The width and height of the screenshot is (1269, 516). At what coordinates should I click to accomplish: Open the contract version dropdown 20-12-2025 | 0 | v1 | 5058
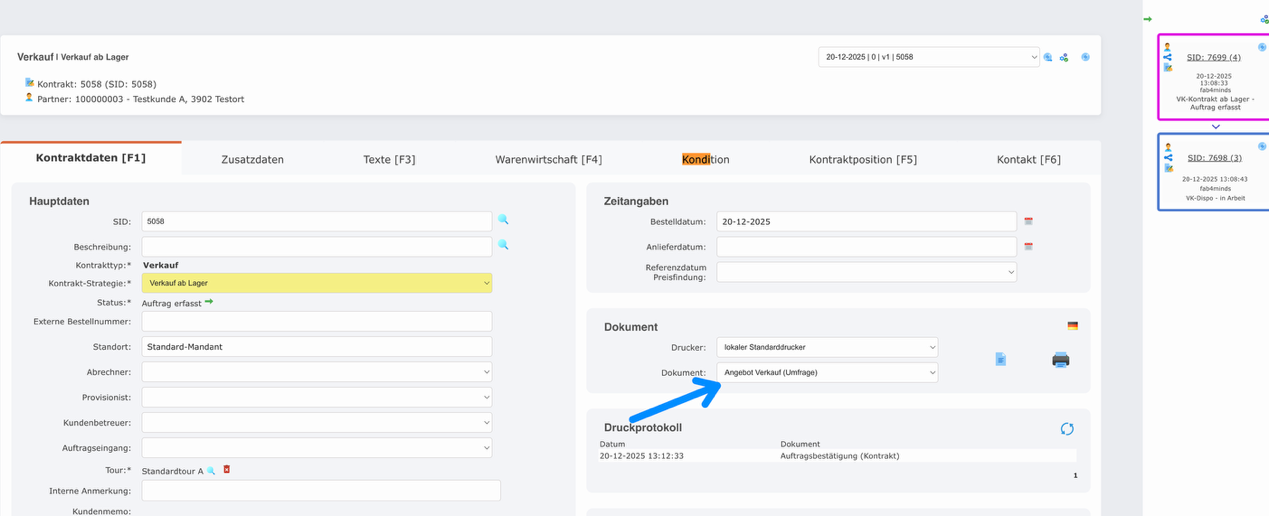pyautogui.click(x=928, y=57)
